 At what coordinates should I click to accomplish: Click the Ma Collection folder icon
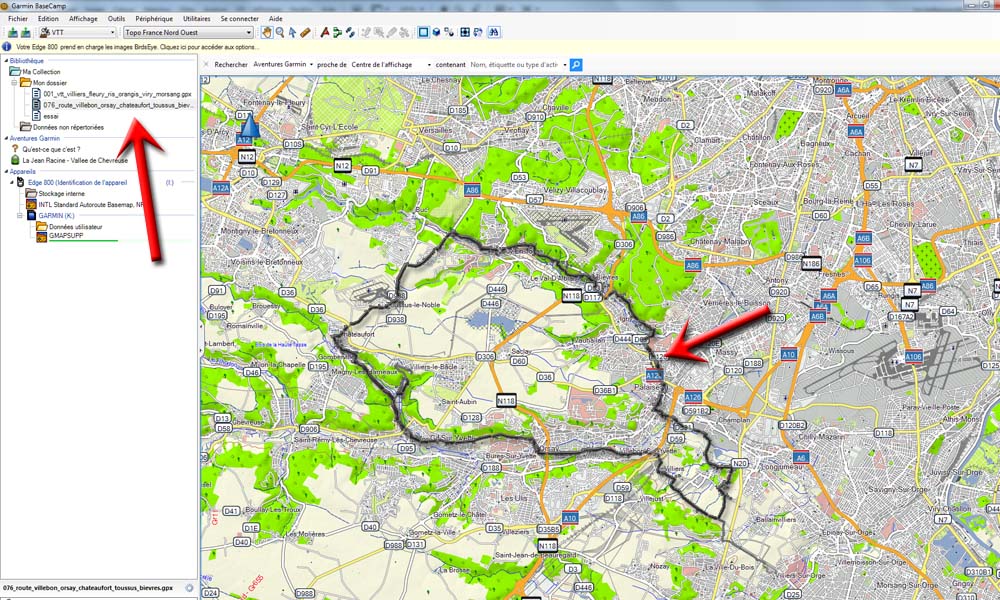click(x=15, y=71)
